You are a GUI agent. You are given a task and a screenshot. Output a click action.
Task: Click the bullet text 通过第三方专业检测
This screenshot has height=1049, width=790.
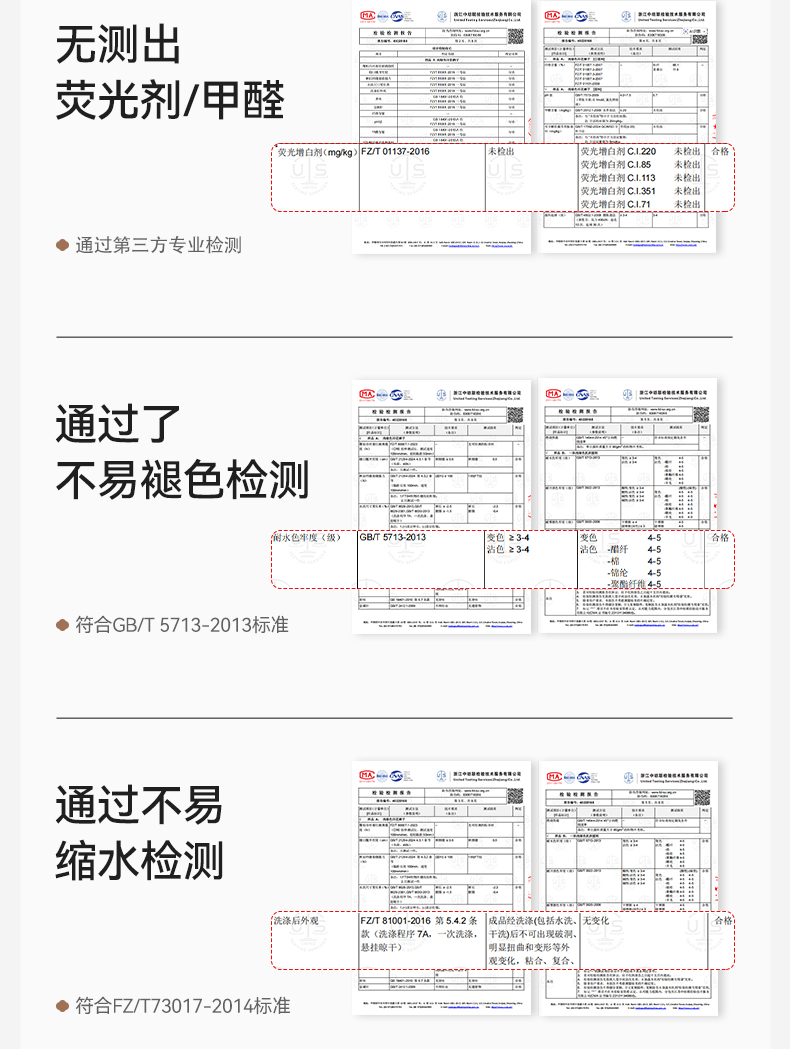159,246
